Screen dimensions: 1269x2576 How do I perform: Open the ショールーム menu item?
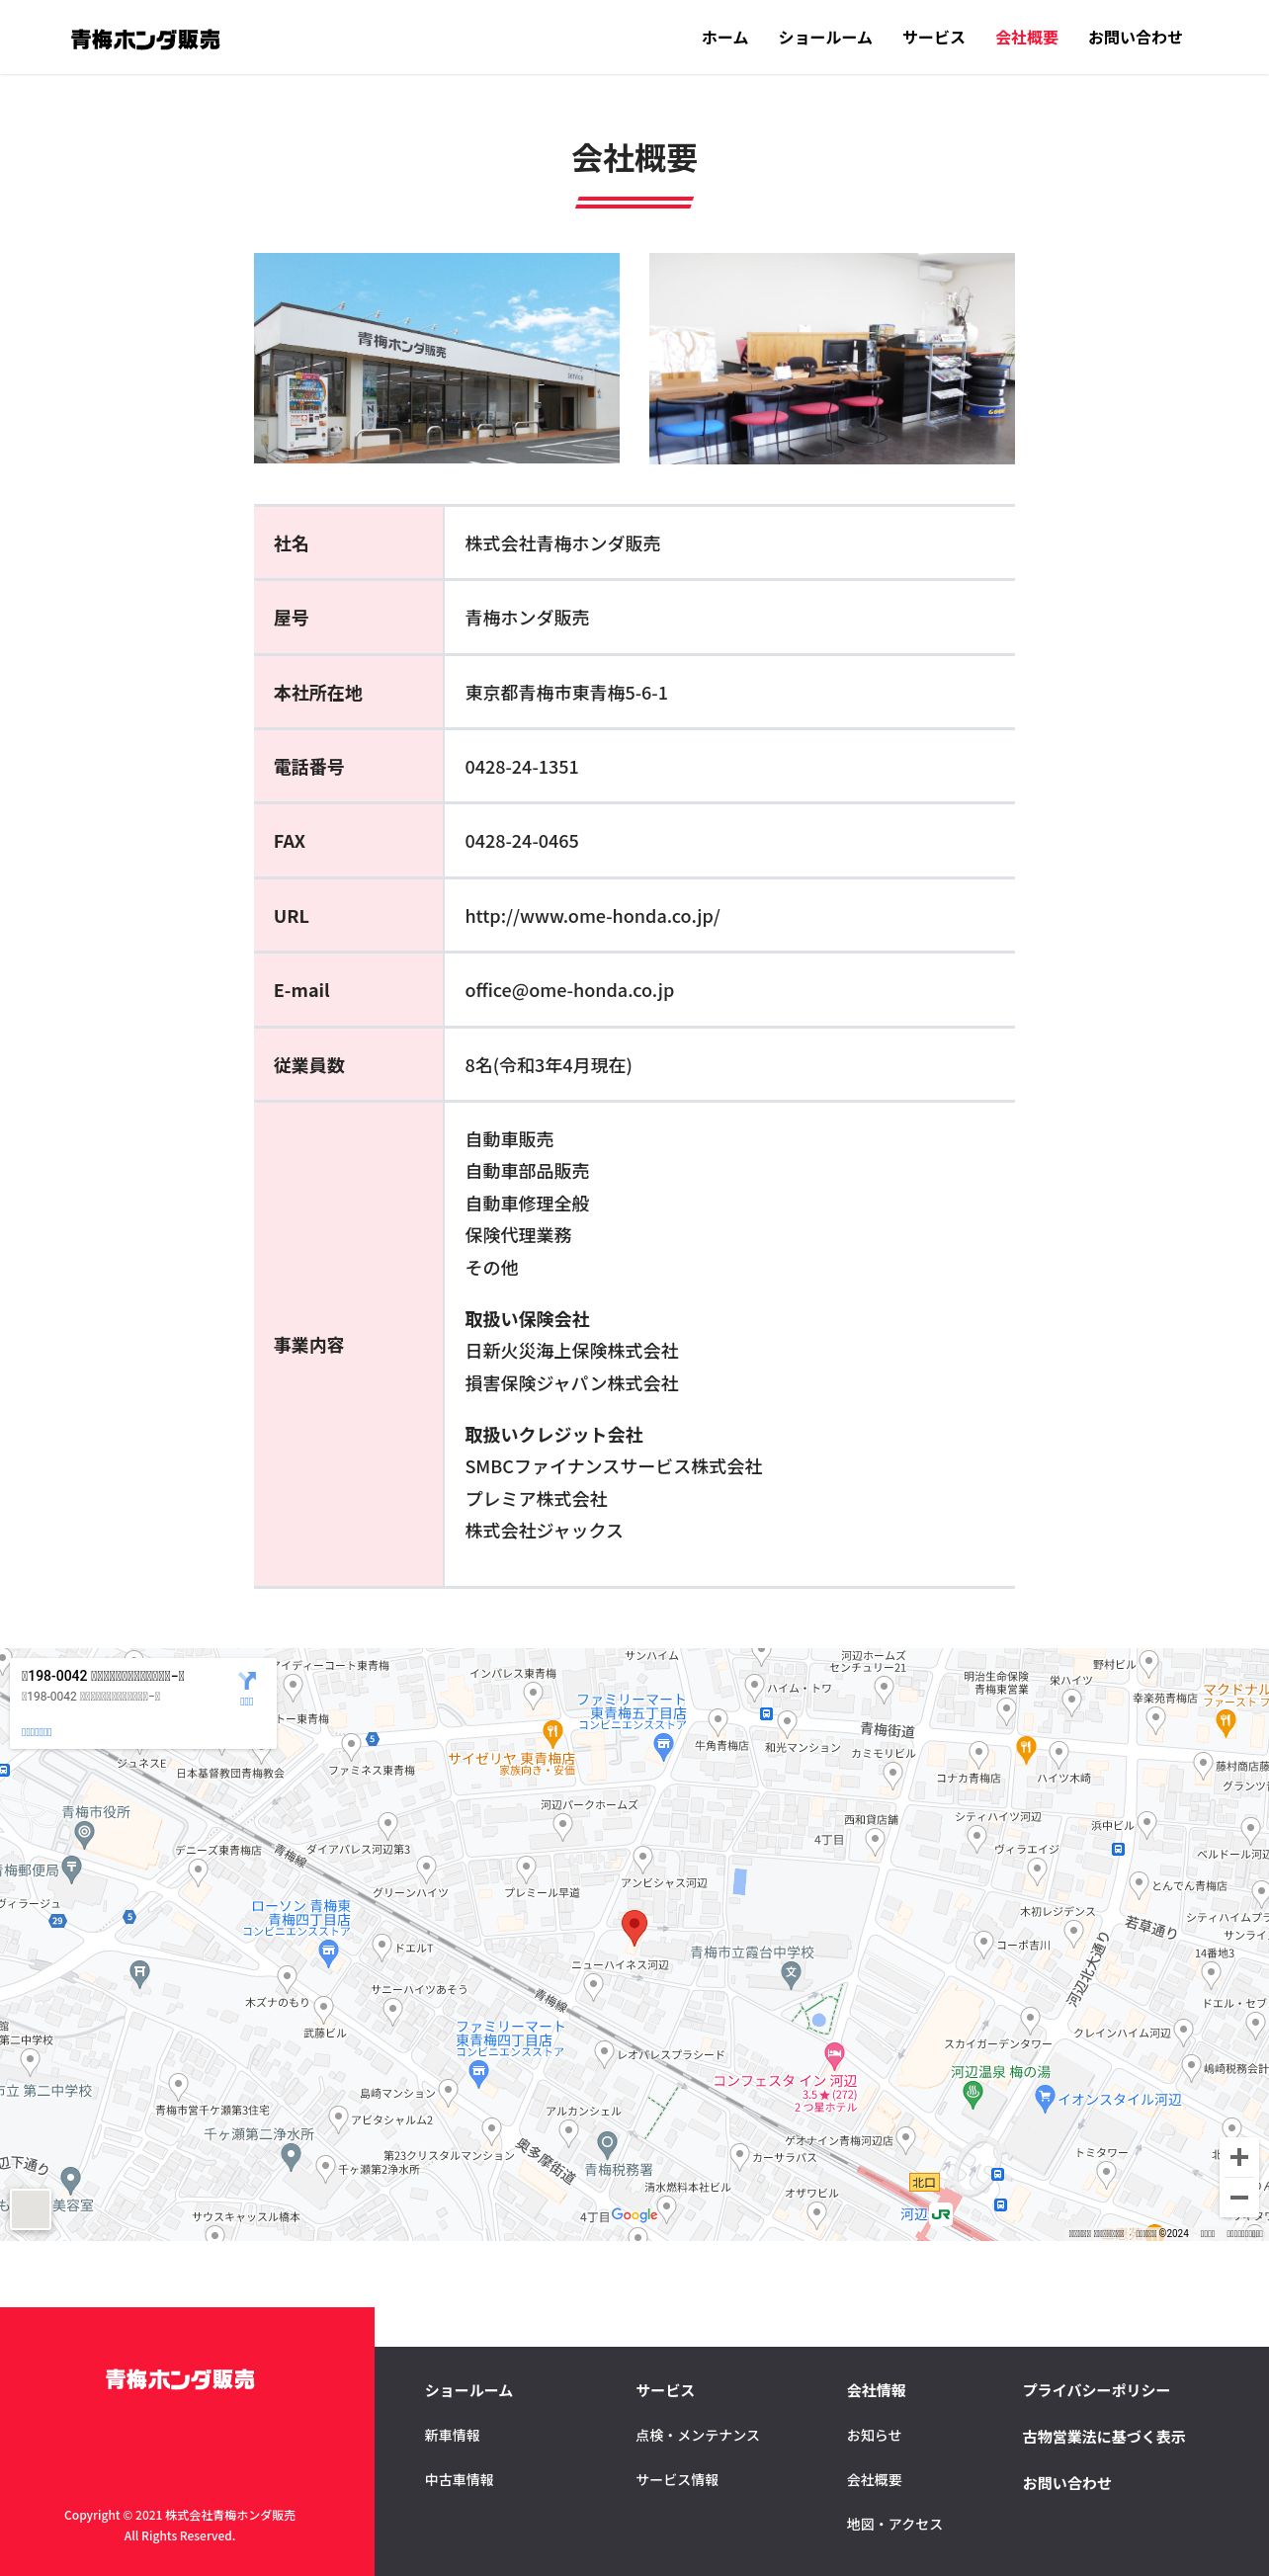pos(825,37)
